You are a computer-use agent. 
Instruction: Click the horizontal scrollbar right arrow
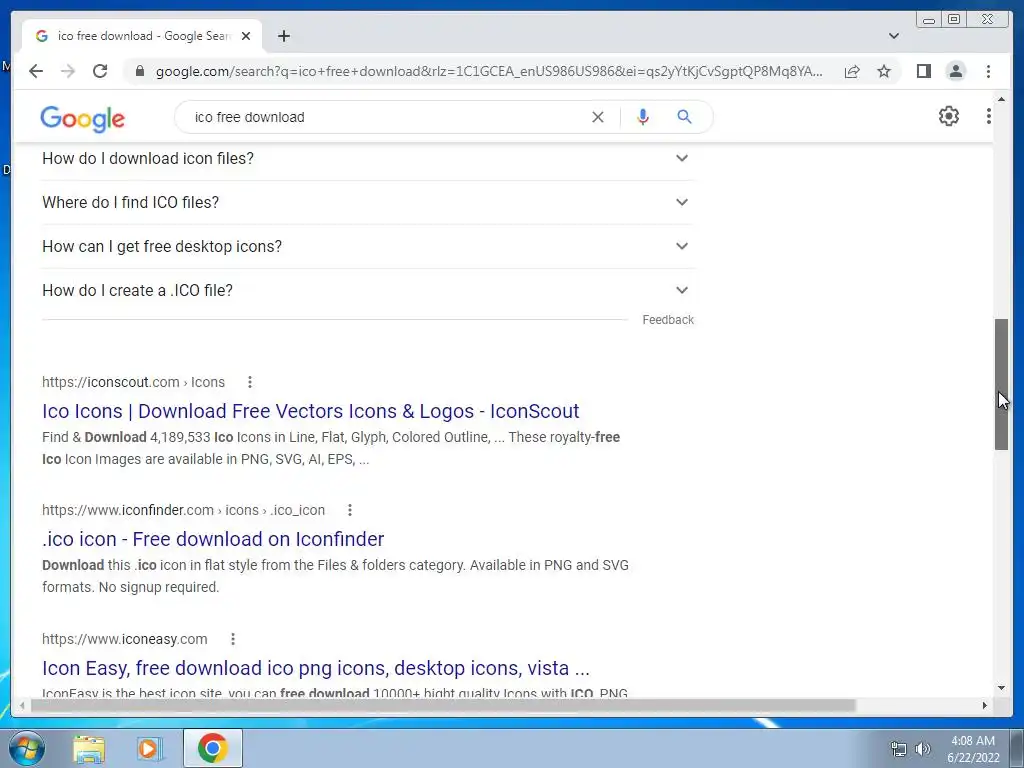tap(985, 705)
